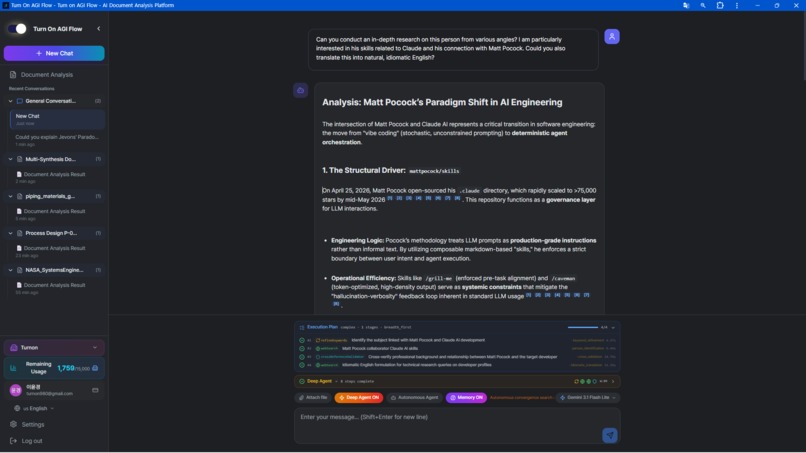Click the Settings gear icon
This screenshot has width=806, height=453.
13,425
